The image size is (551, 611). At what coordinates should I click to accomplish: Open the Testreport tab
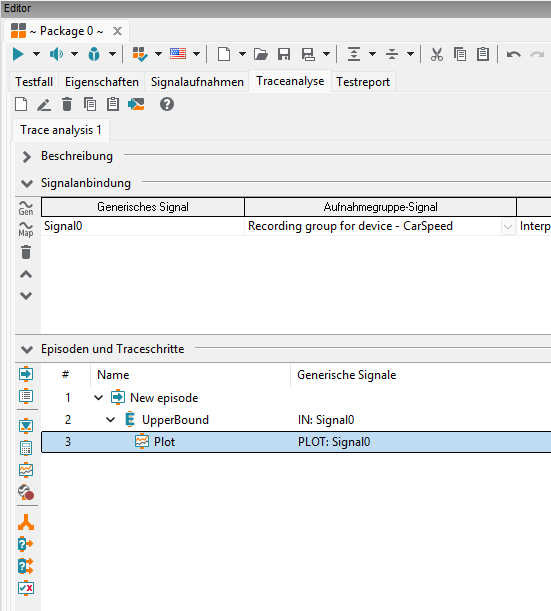point(363,81)
